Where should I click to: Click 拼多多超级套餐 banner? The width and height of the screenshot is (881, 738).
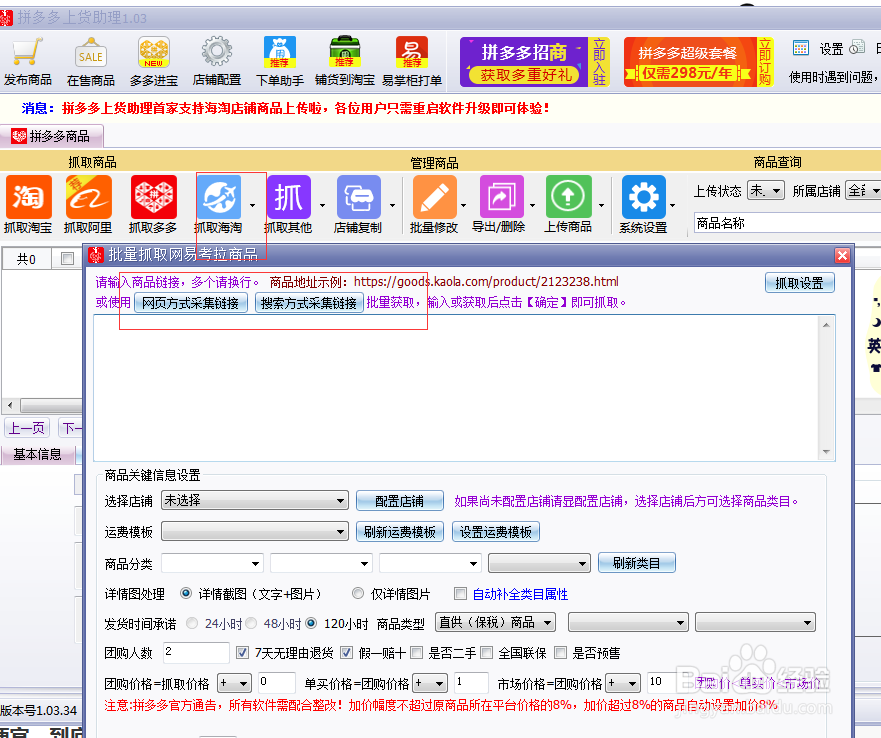point(698,62)
